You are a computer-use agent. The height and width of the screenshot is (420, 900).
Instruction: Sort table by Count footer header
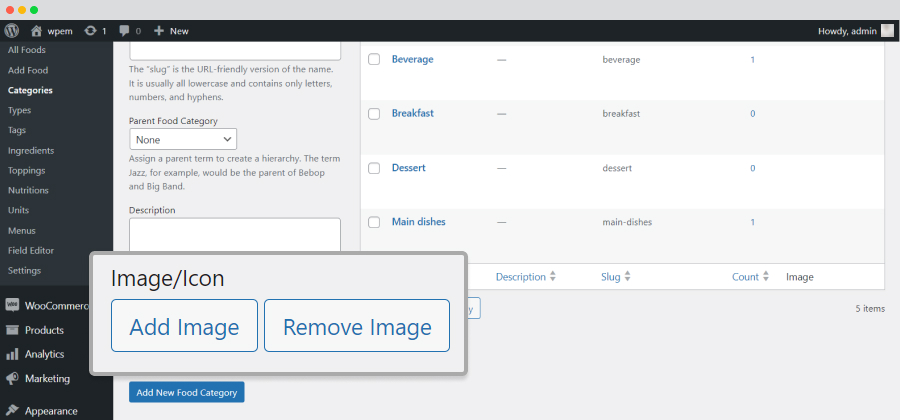750,277
